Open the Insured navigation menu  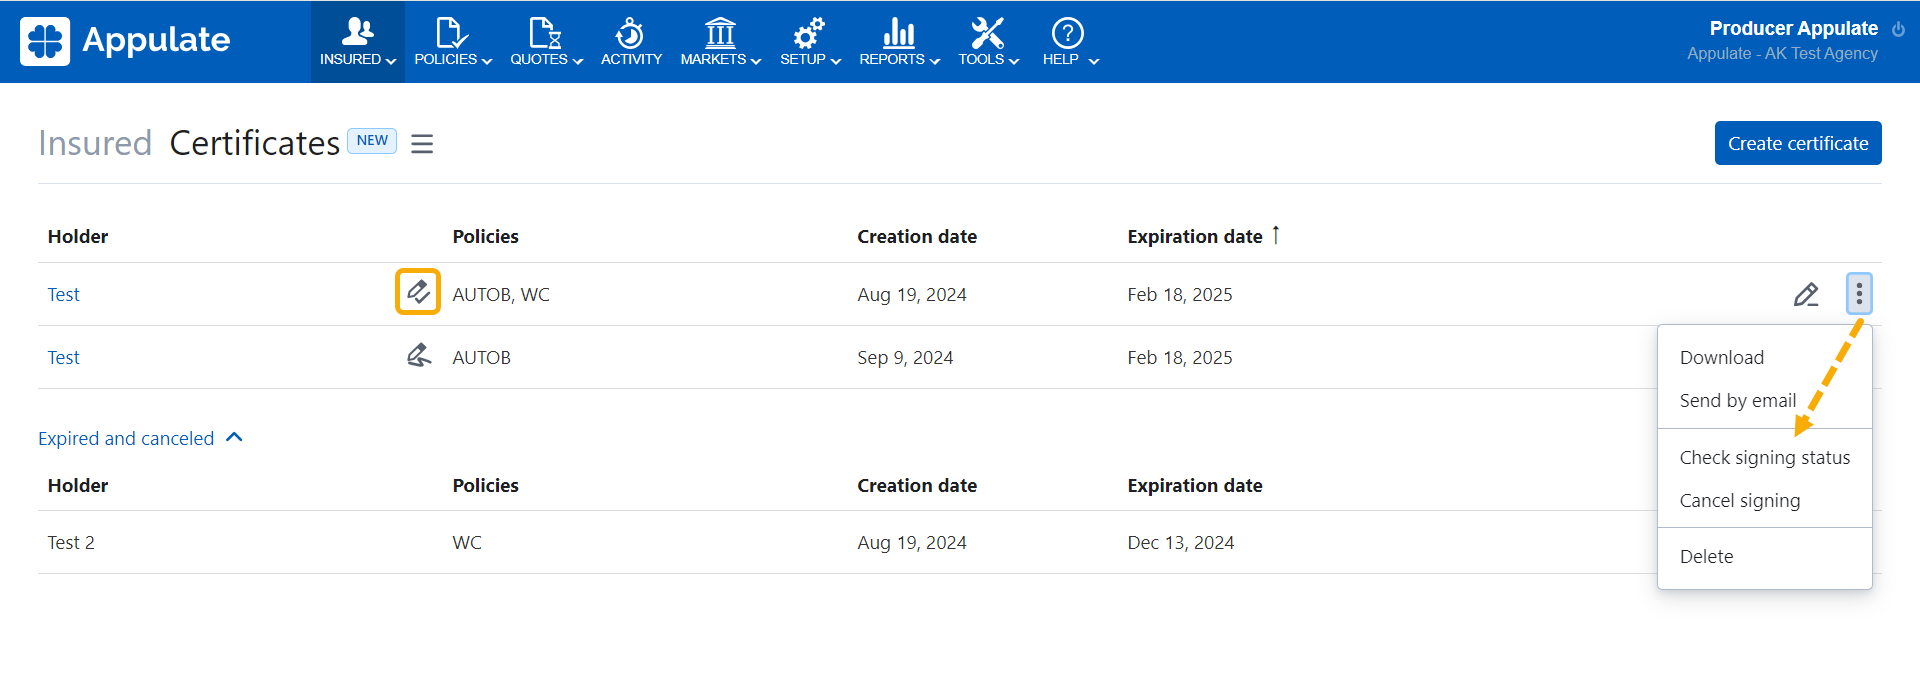(x=357, y=42)
